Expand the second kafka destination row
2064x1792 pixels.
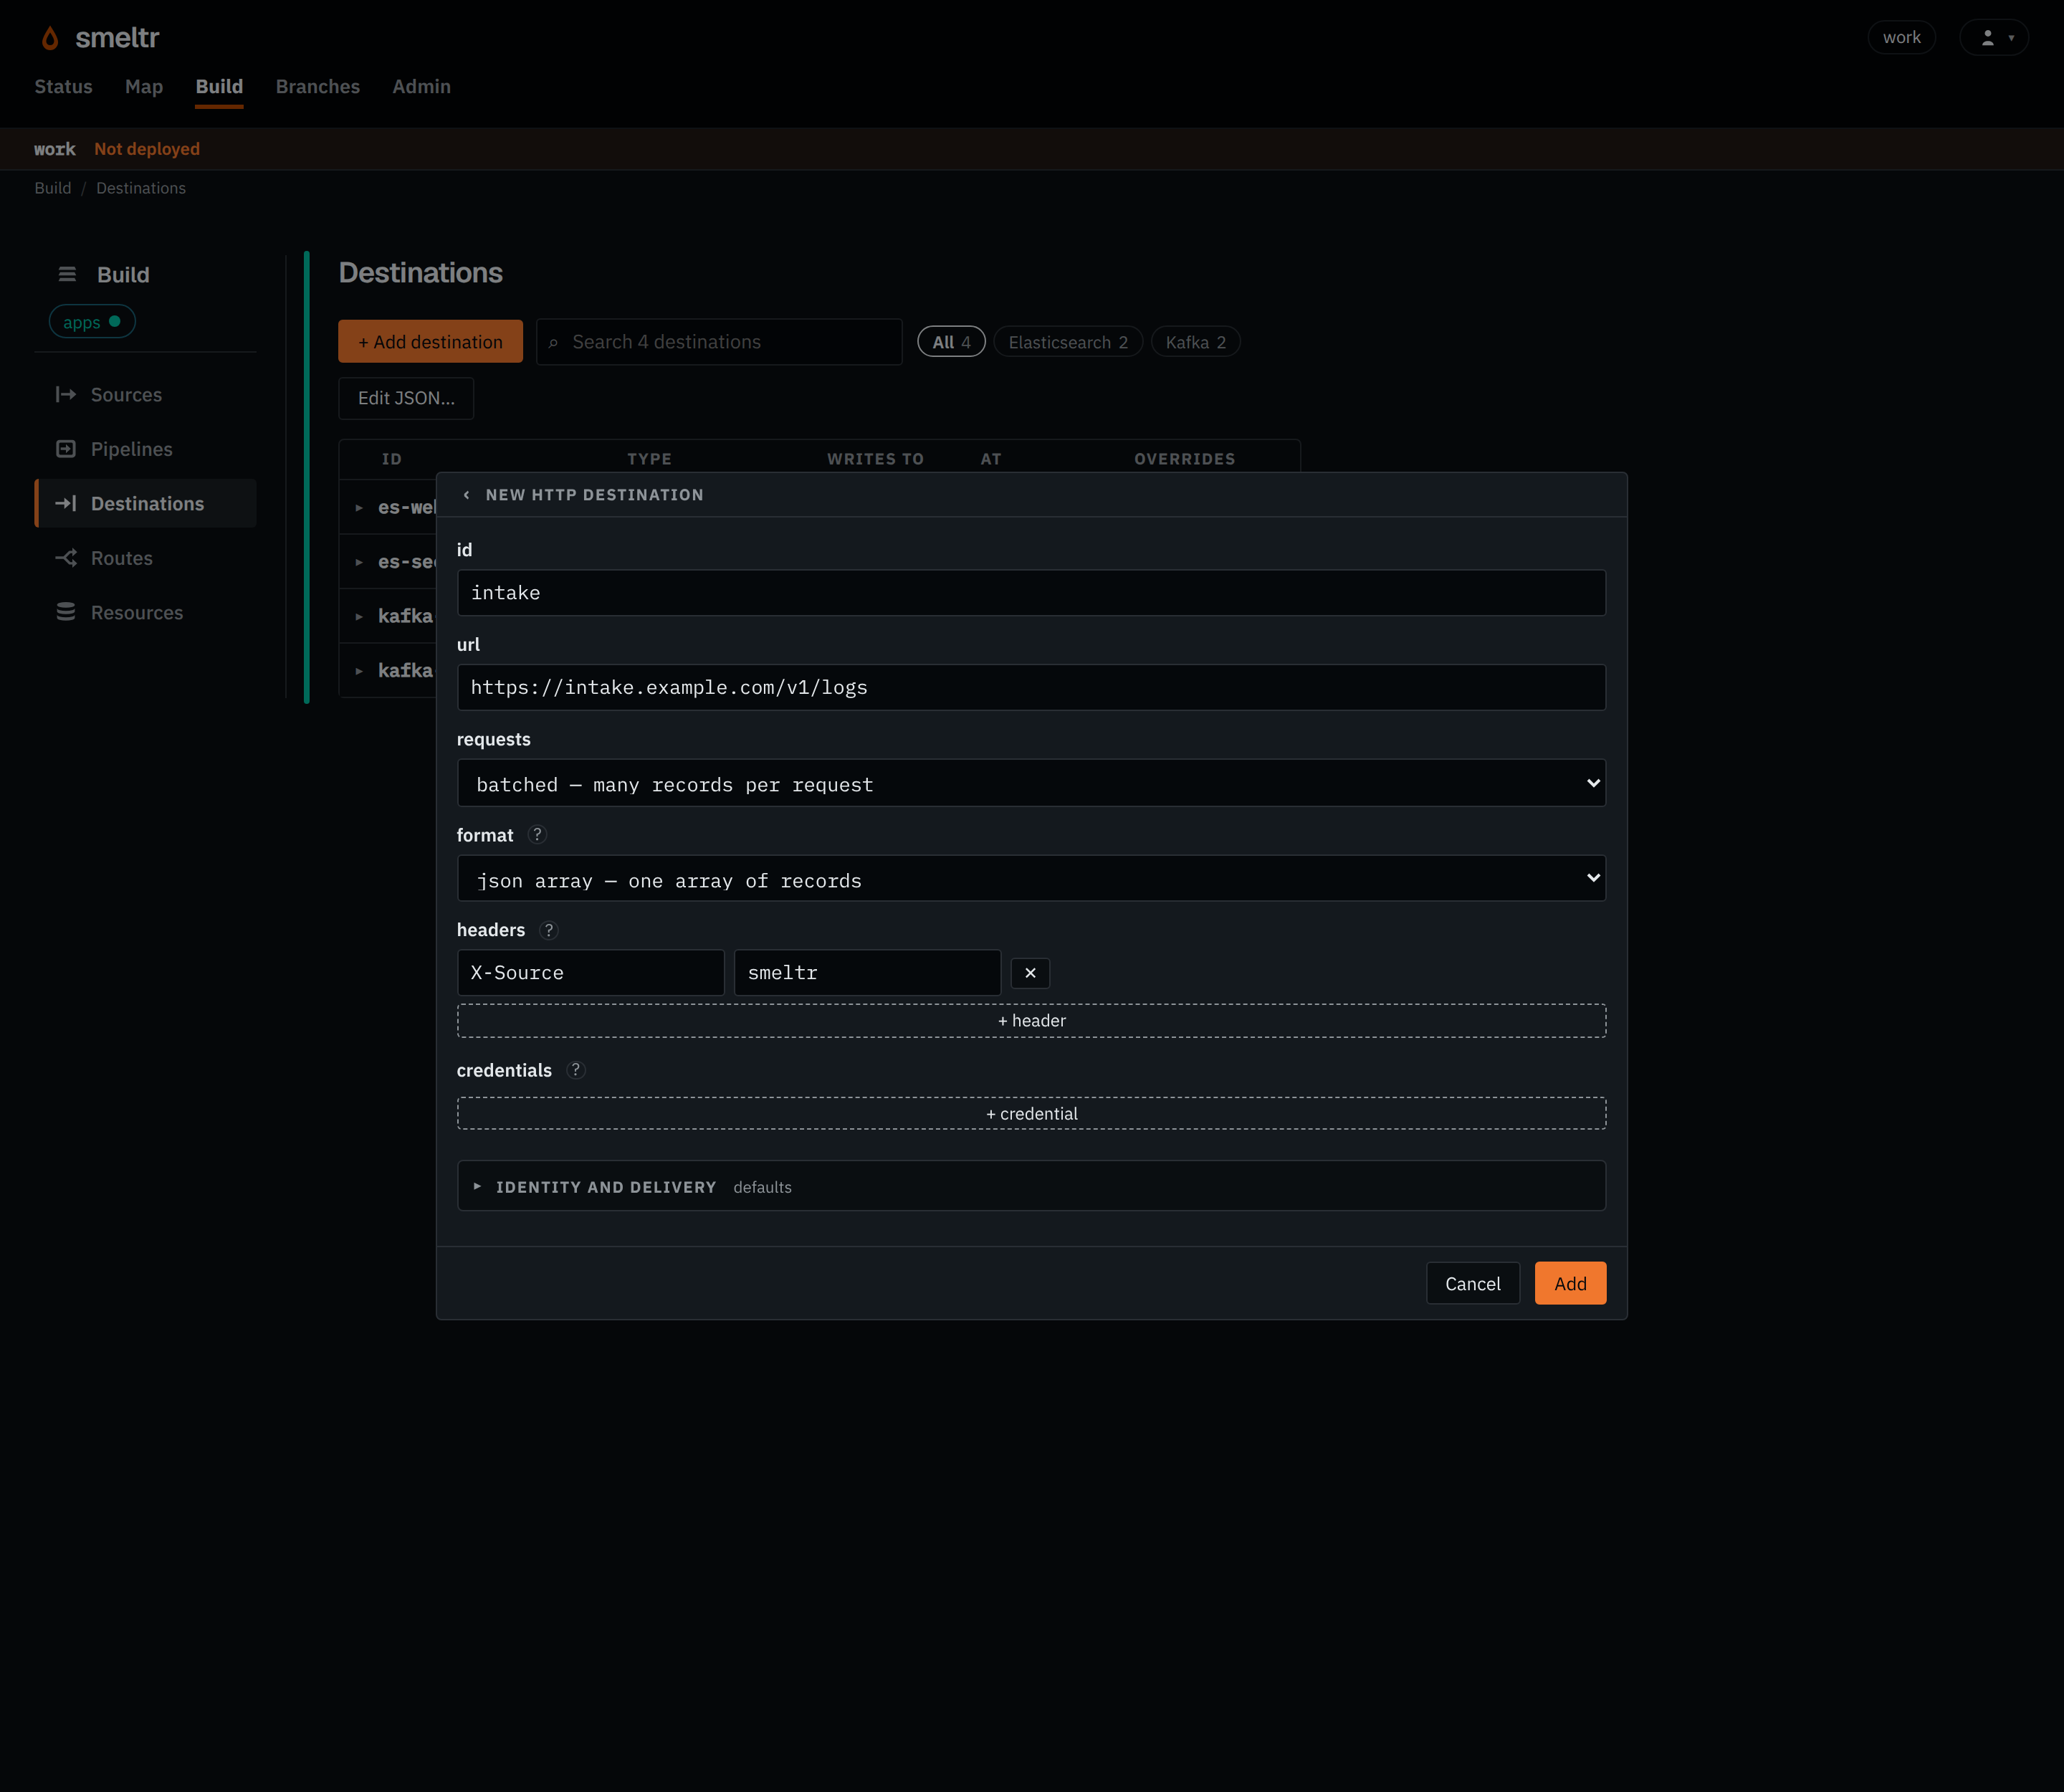[359, 671]
